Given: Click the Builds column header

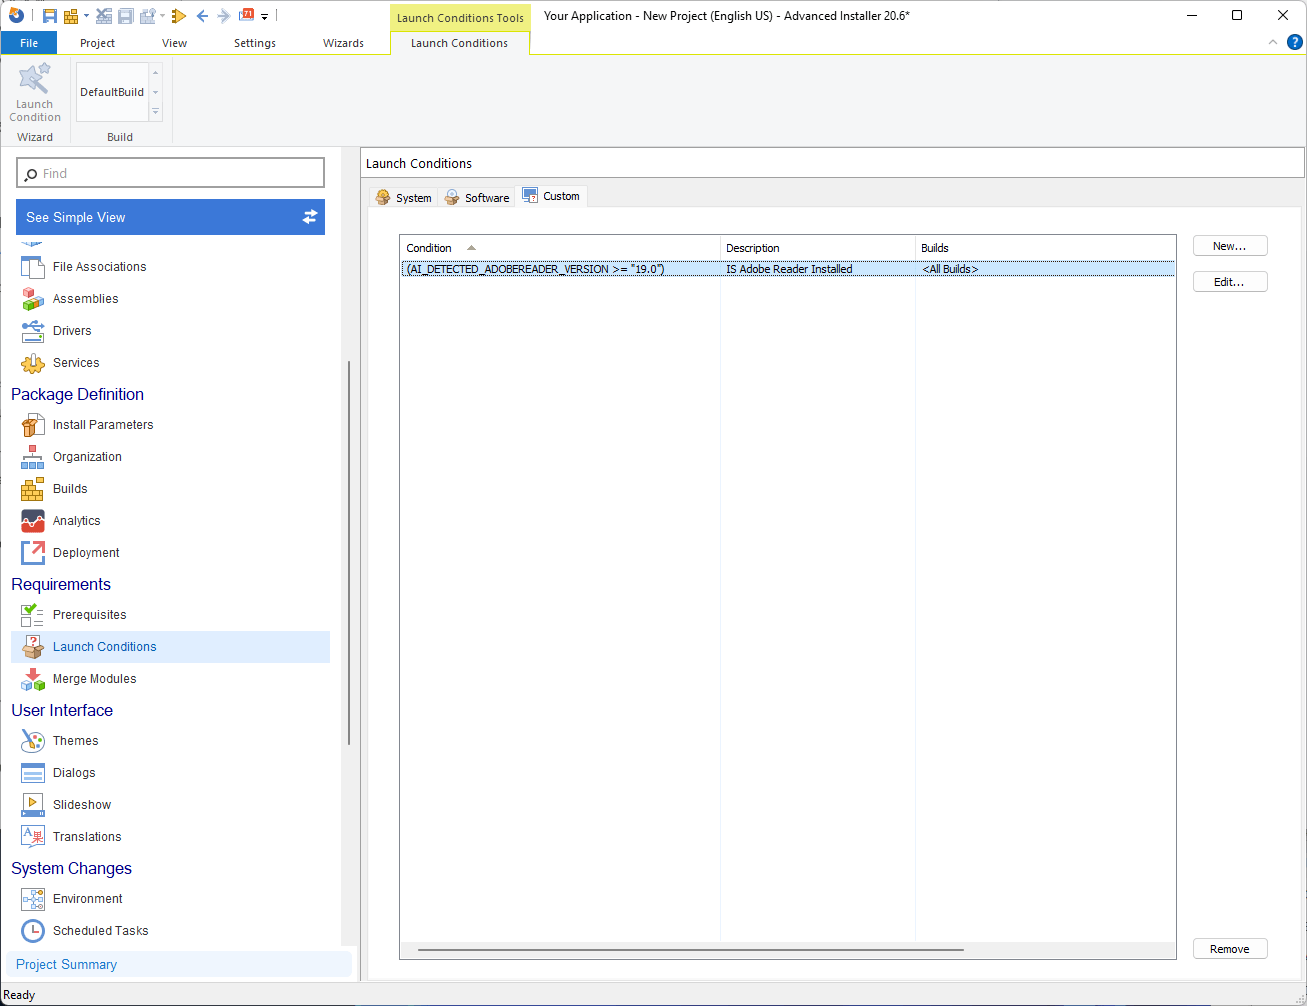Looking at the screenshot, I should (1045, 248).
